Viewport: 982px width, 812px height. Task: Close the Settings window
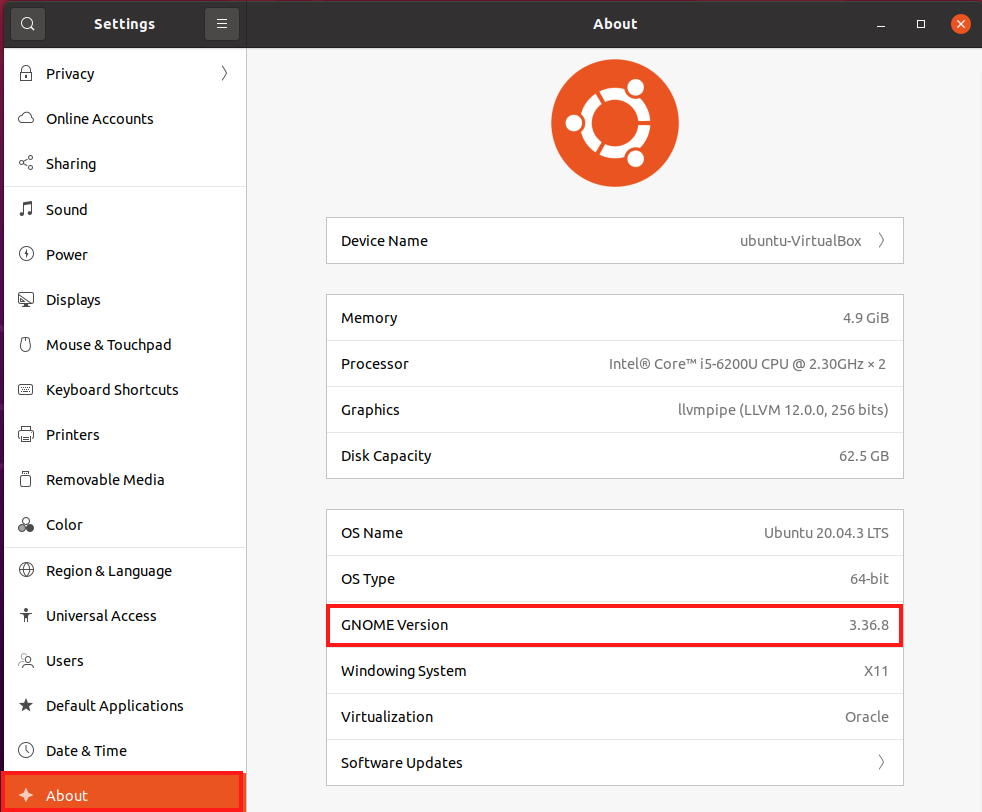960,24
